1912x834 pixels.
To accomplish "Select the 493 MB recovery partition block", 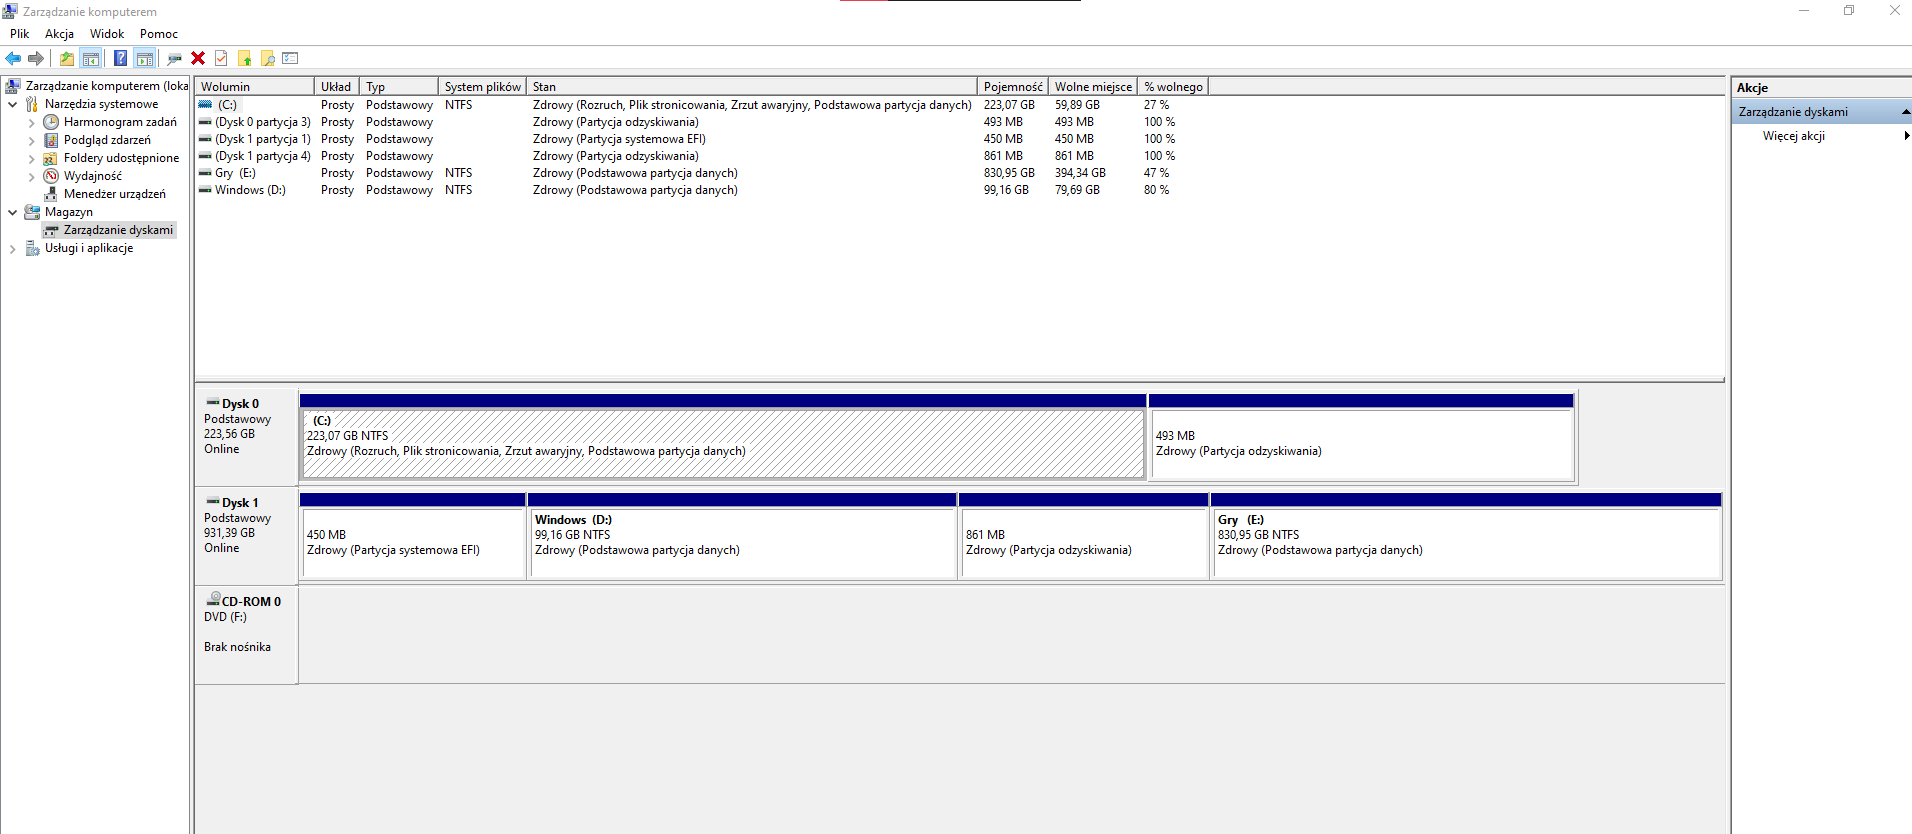I will click(x=1361, y=437).
